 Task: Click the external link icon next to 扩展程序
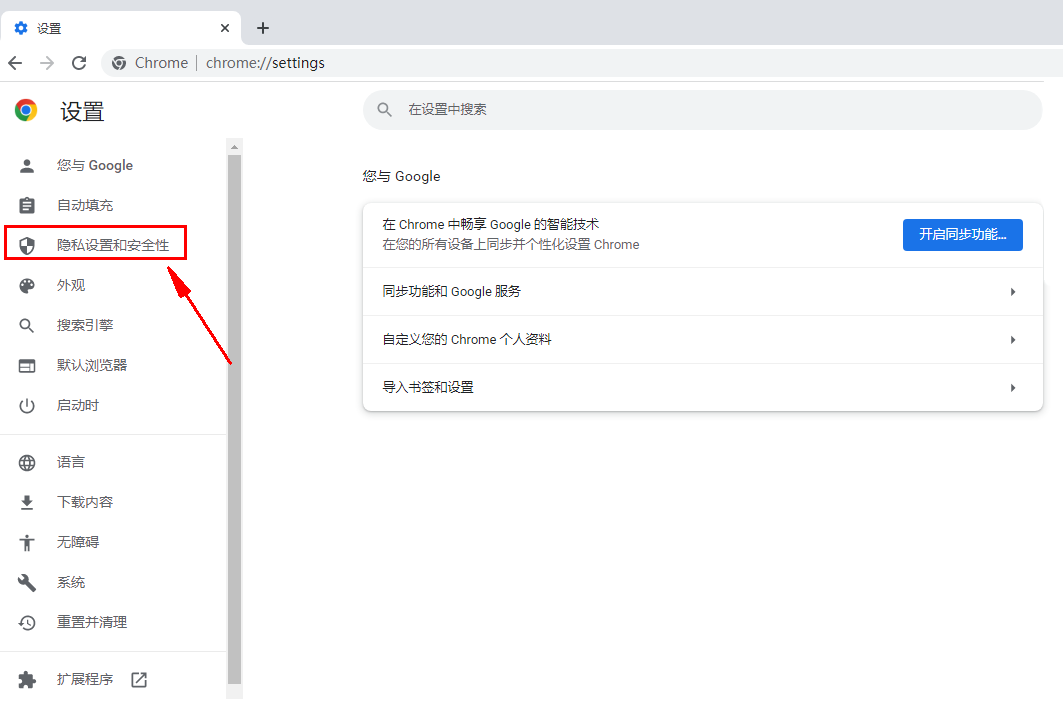click(139, 680)
